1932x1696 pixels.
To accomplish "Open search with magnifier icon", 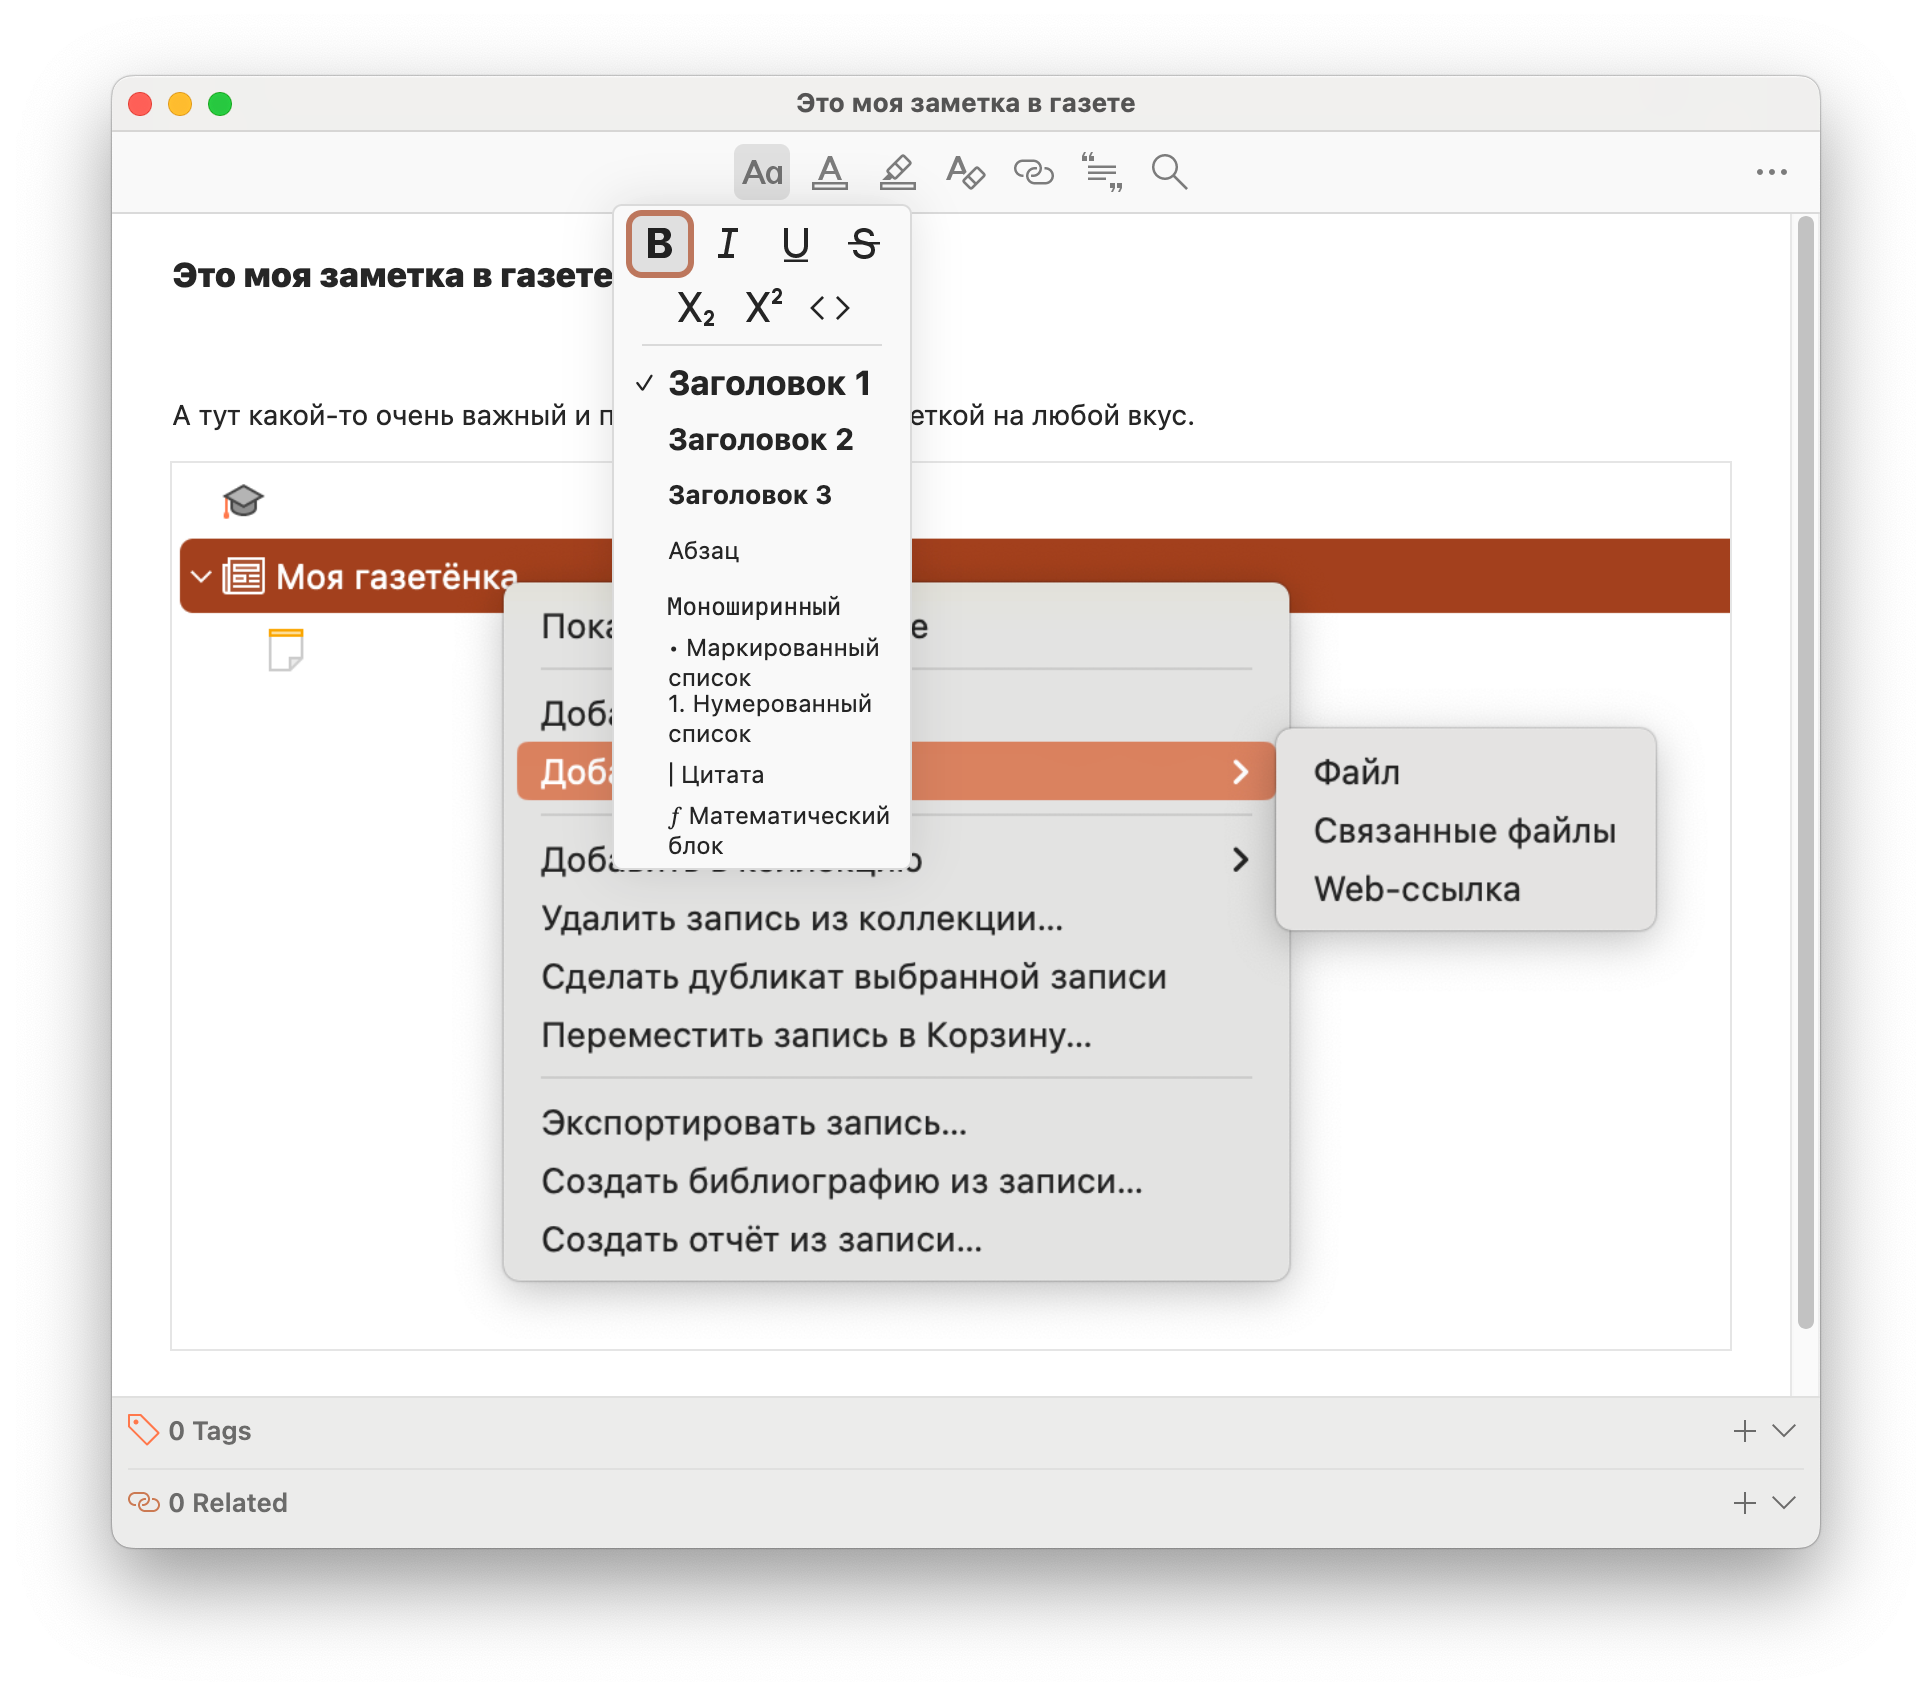I will [1168, 172].
